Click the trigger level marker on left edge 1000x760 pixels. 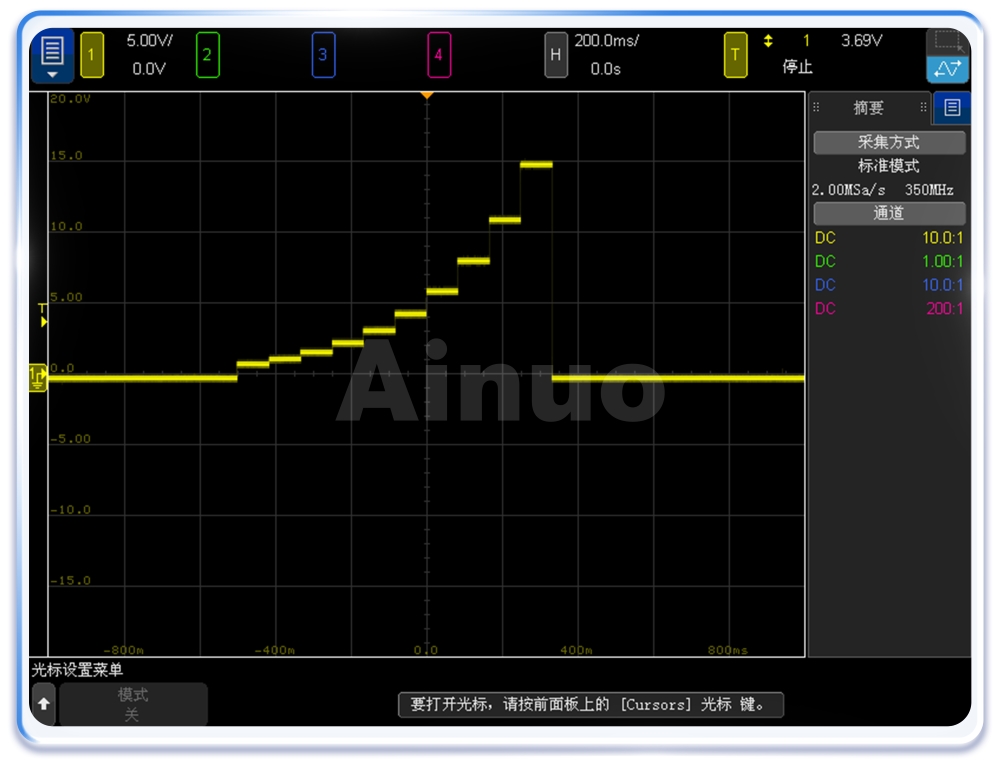[x=42, y=315]
